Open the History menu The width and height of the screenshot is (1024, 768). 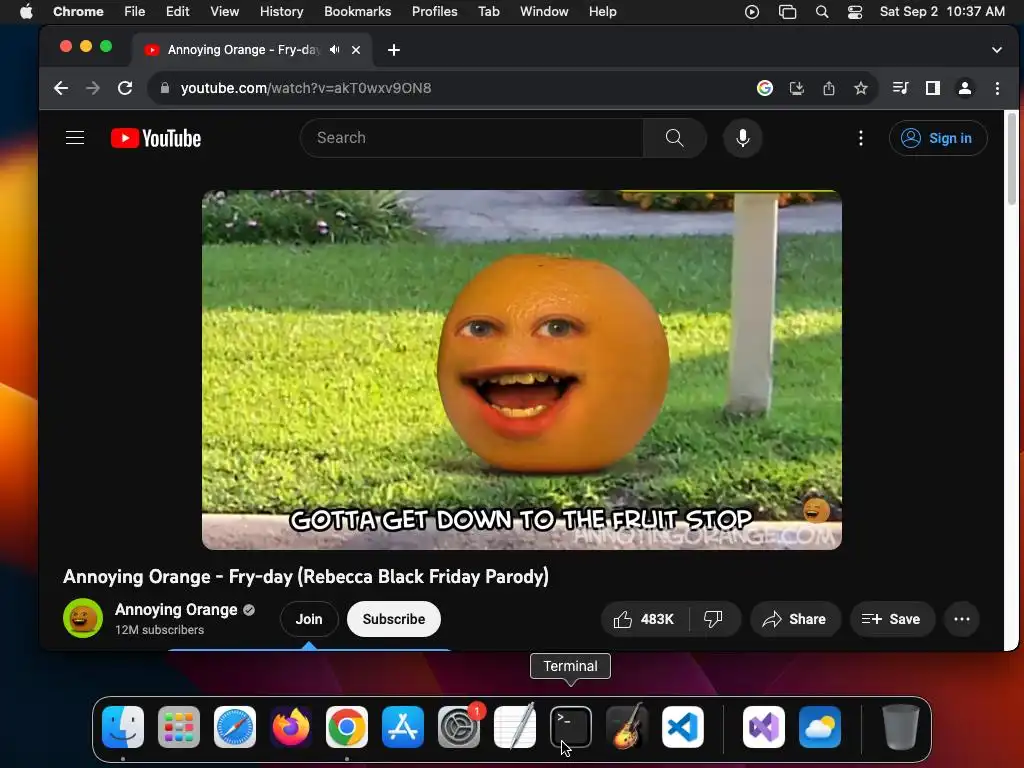[x=281, y=12]
